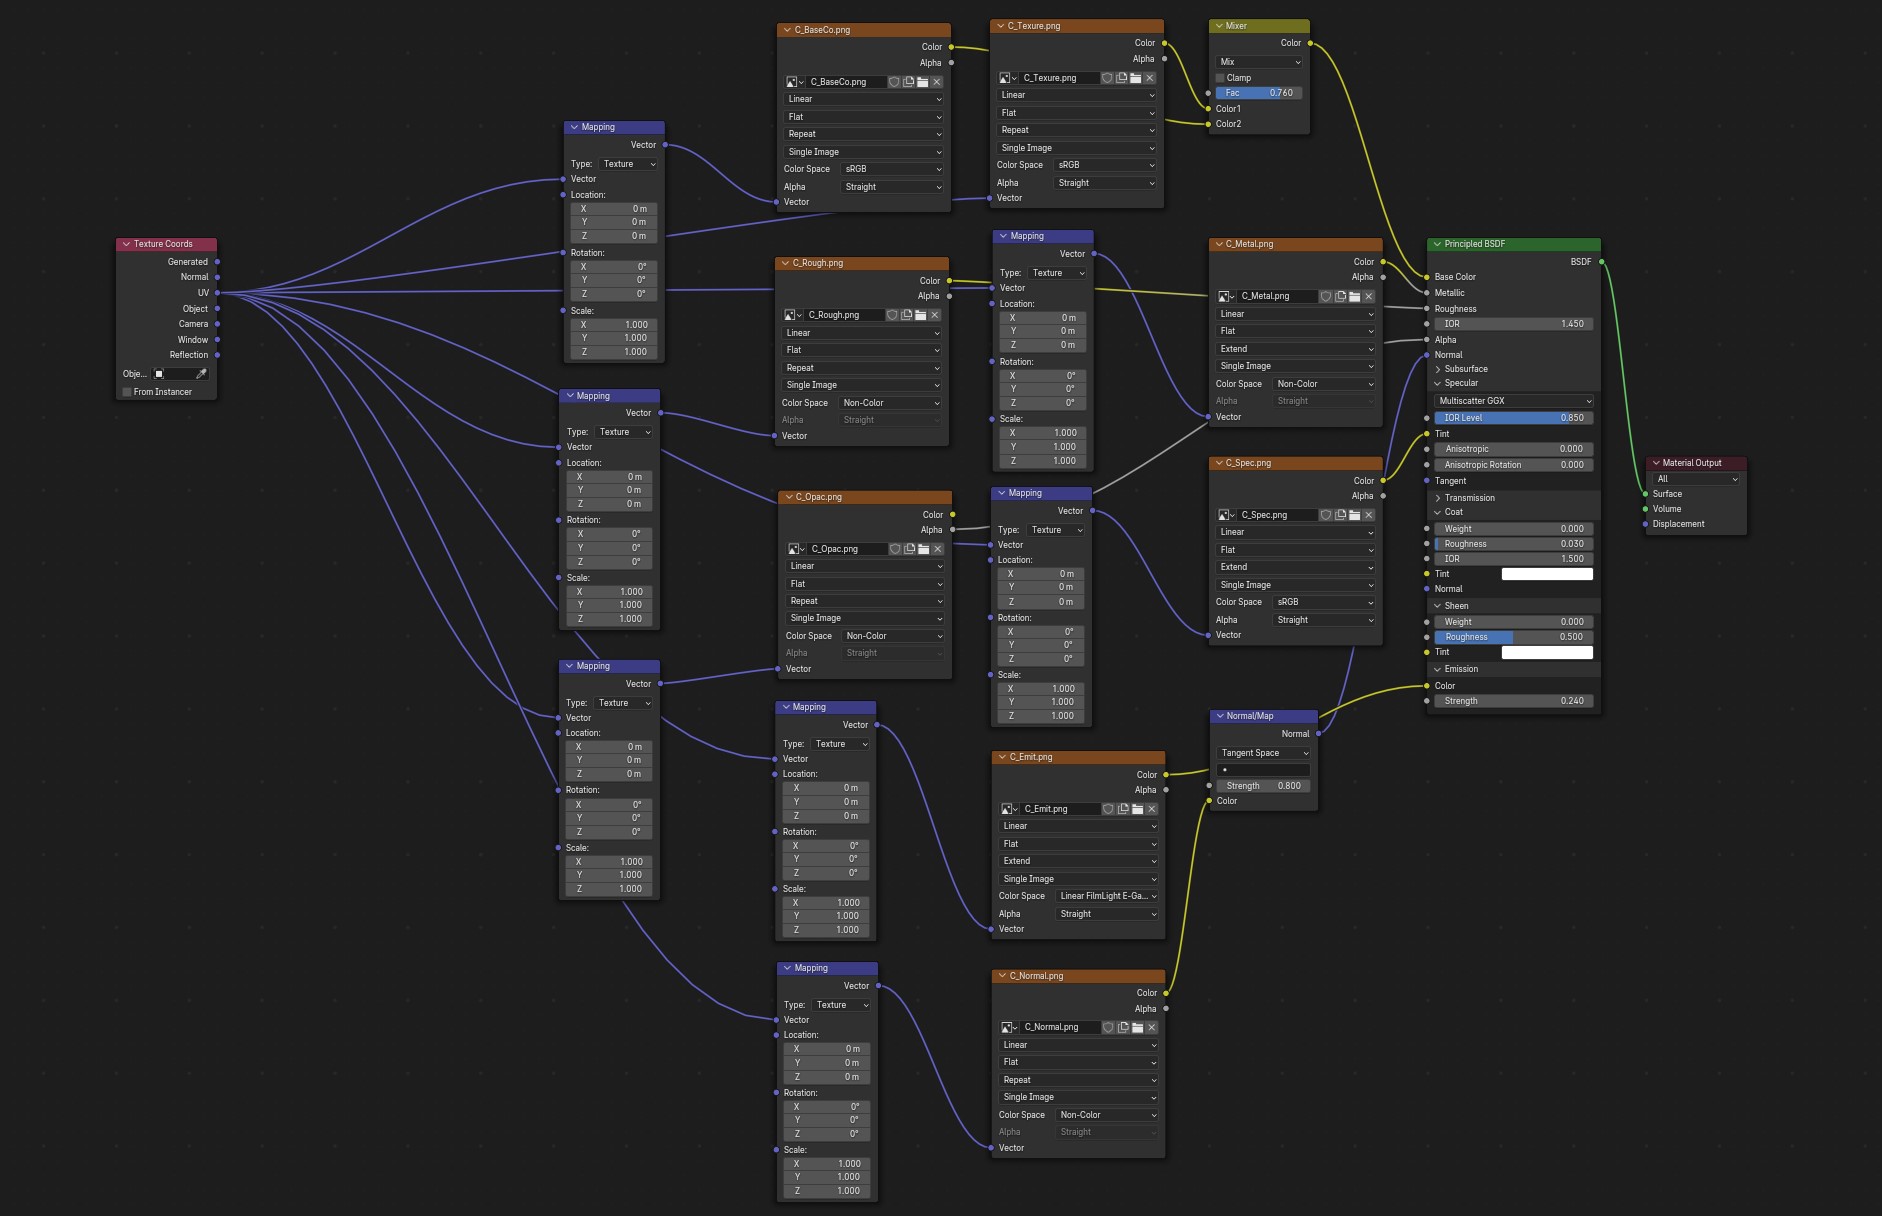
Task: Unlink image with X in C_Metal.png node
Action: click(1369, 297)
